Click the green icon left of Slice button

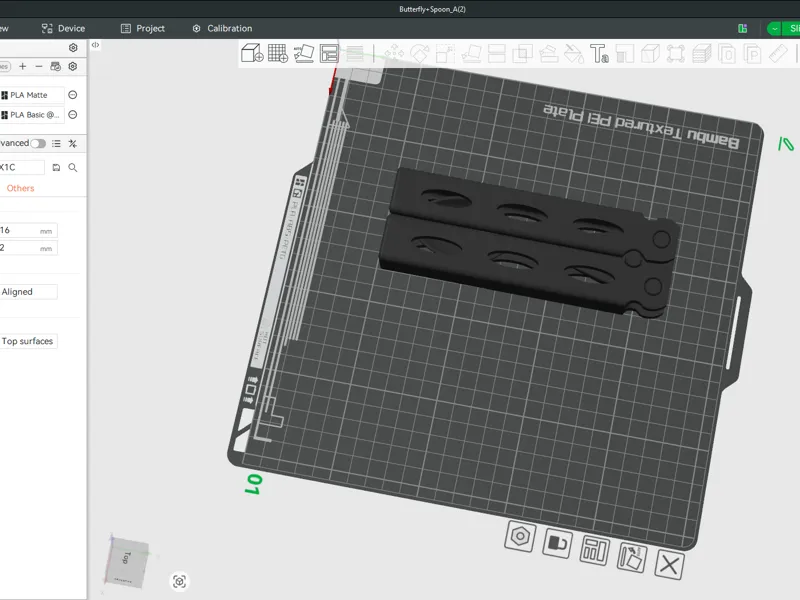point(743,29)
